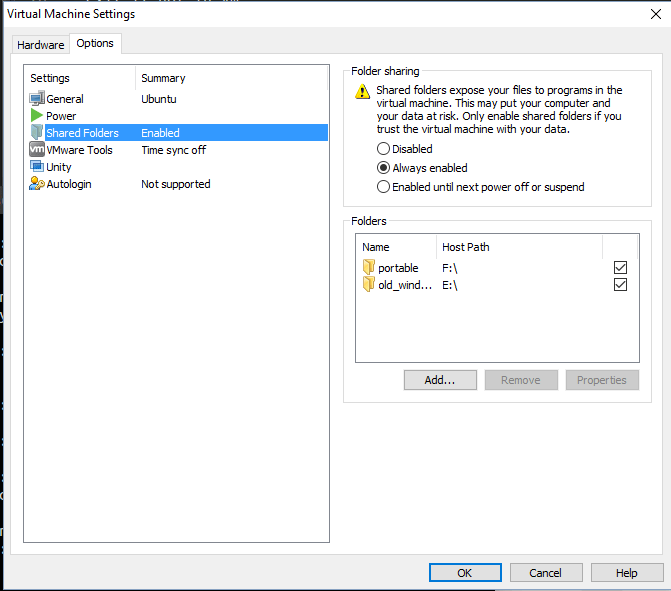Screen dimensions: 671x591
Task: Select the VMware Tools settings row
Action: click(x=178, y=150)
